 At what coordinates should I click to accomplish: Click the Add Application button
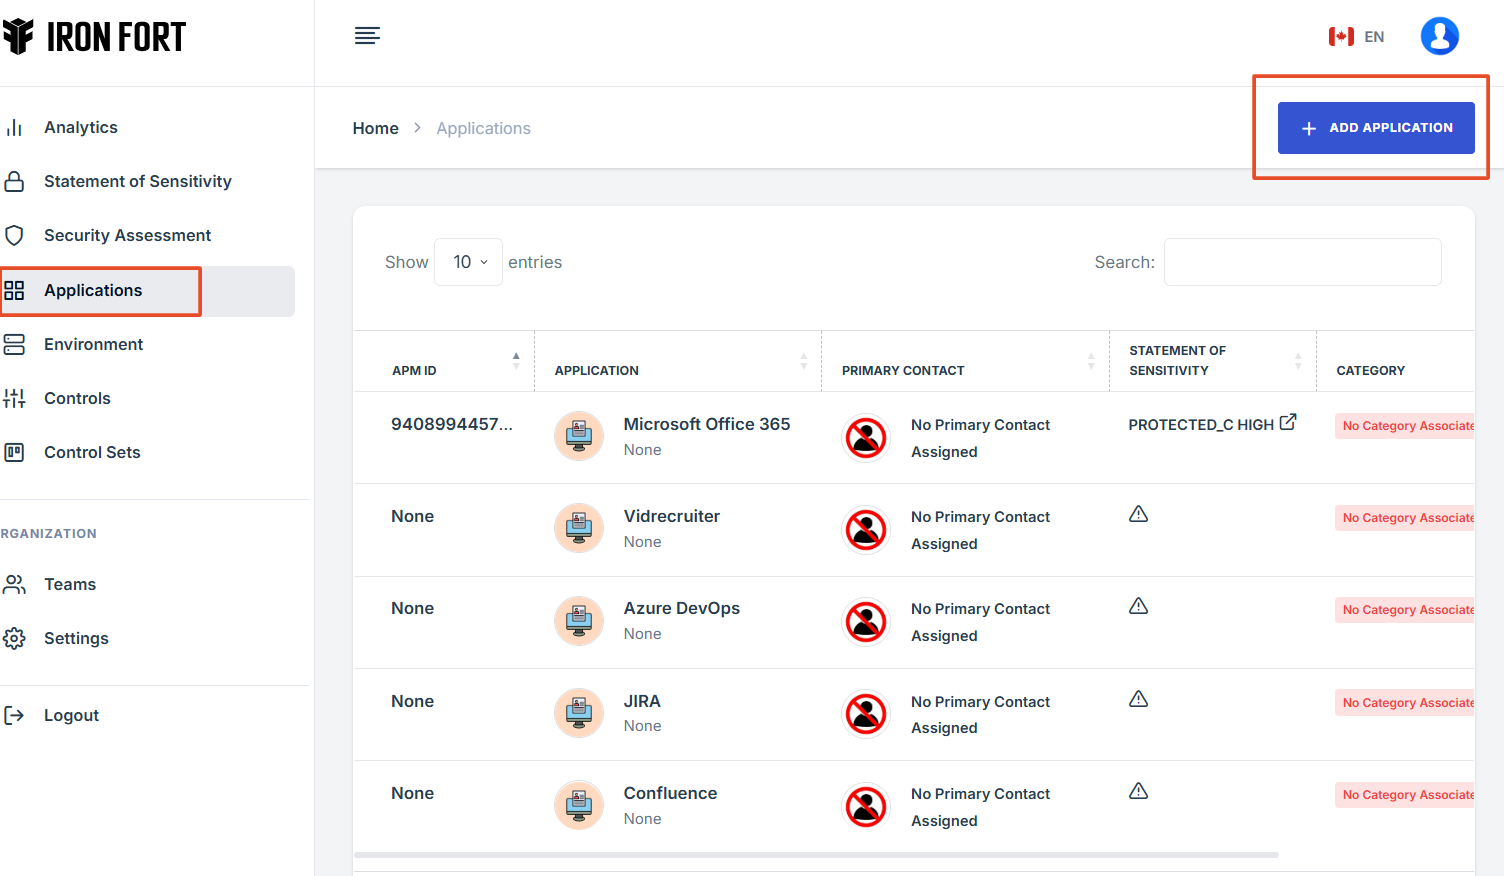tap(1375, 128)
